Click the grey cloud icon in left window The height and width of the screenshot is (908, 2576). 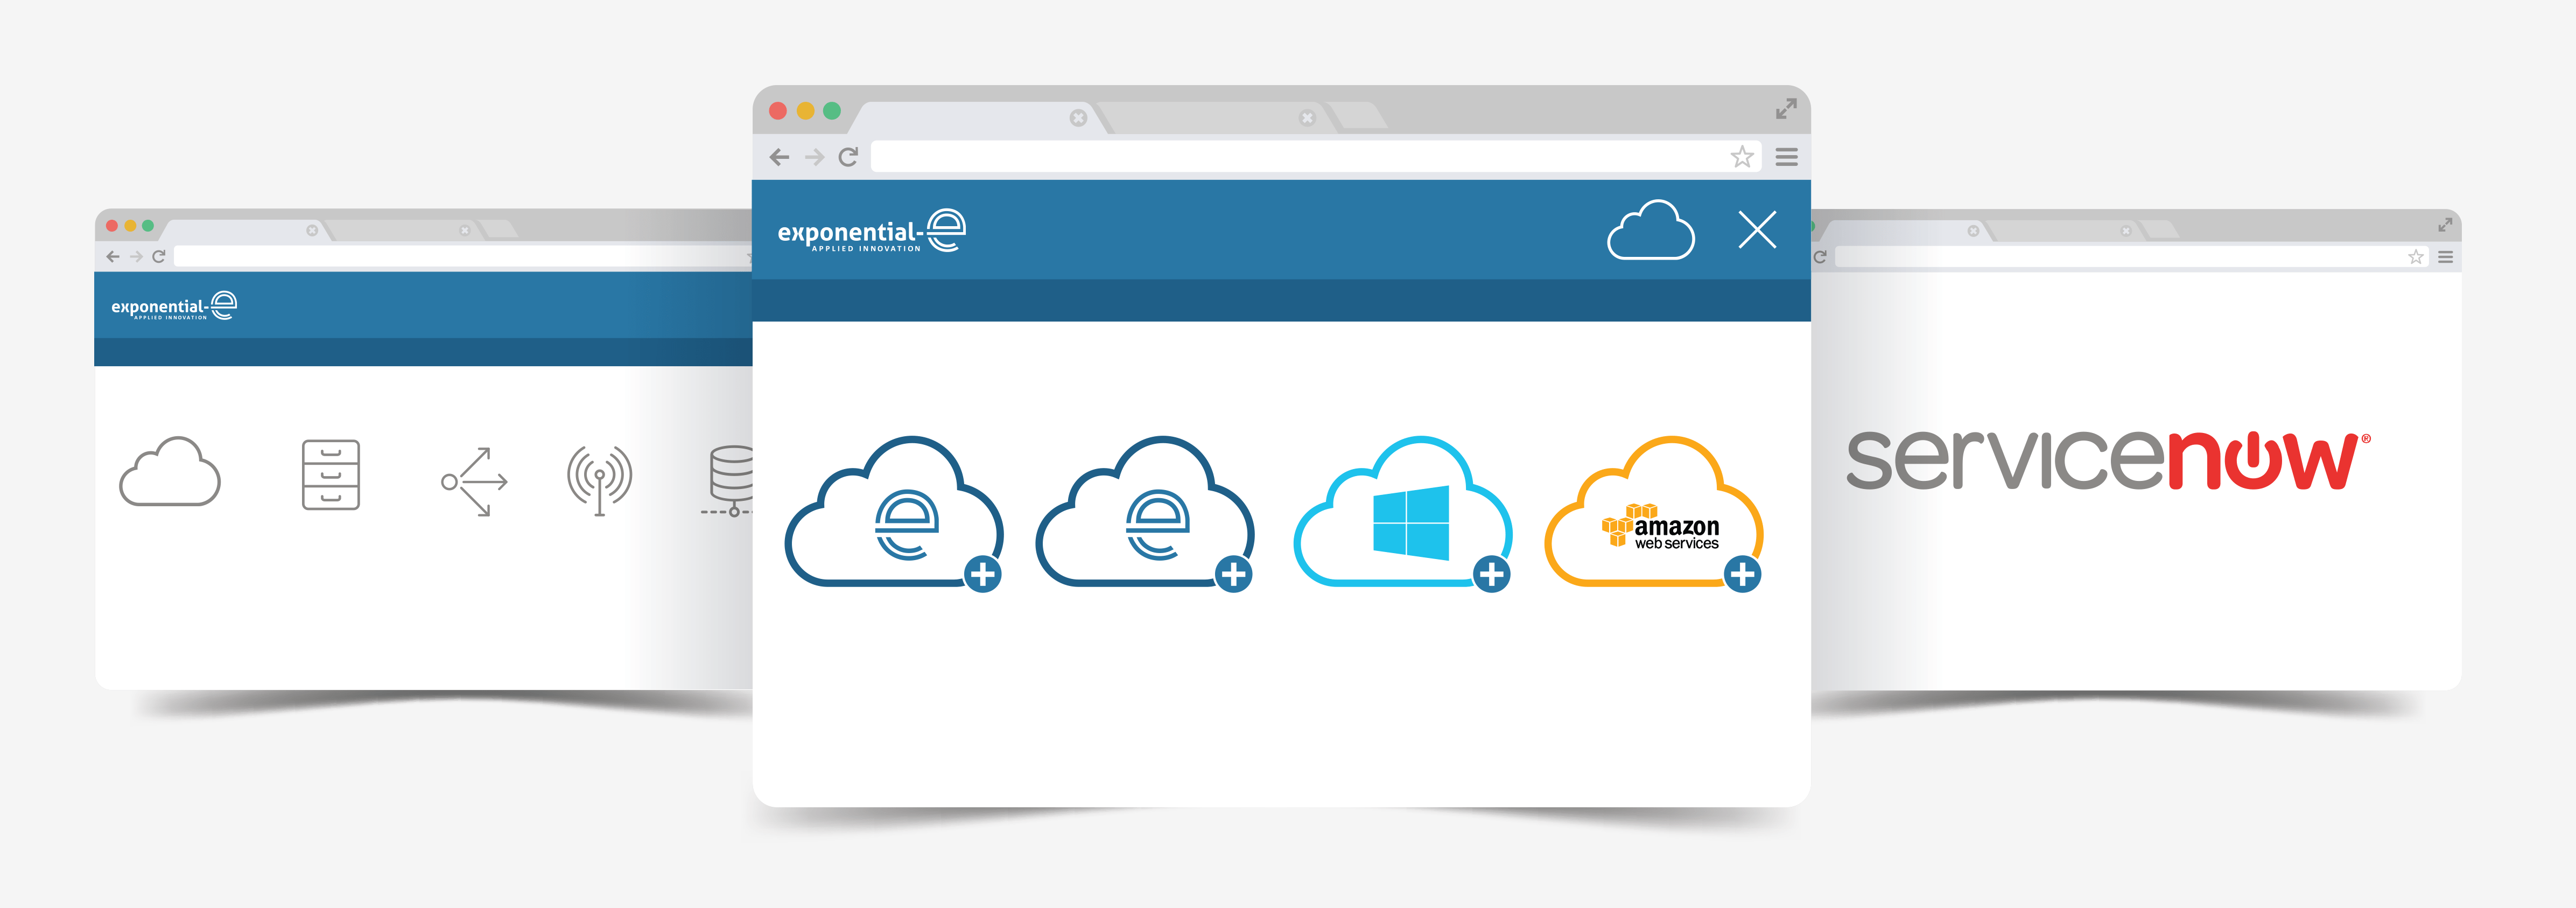170,472
